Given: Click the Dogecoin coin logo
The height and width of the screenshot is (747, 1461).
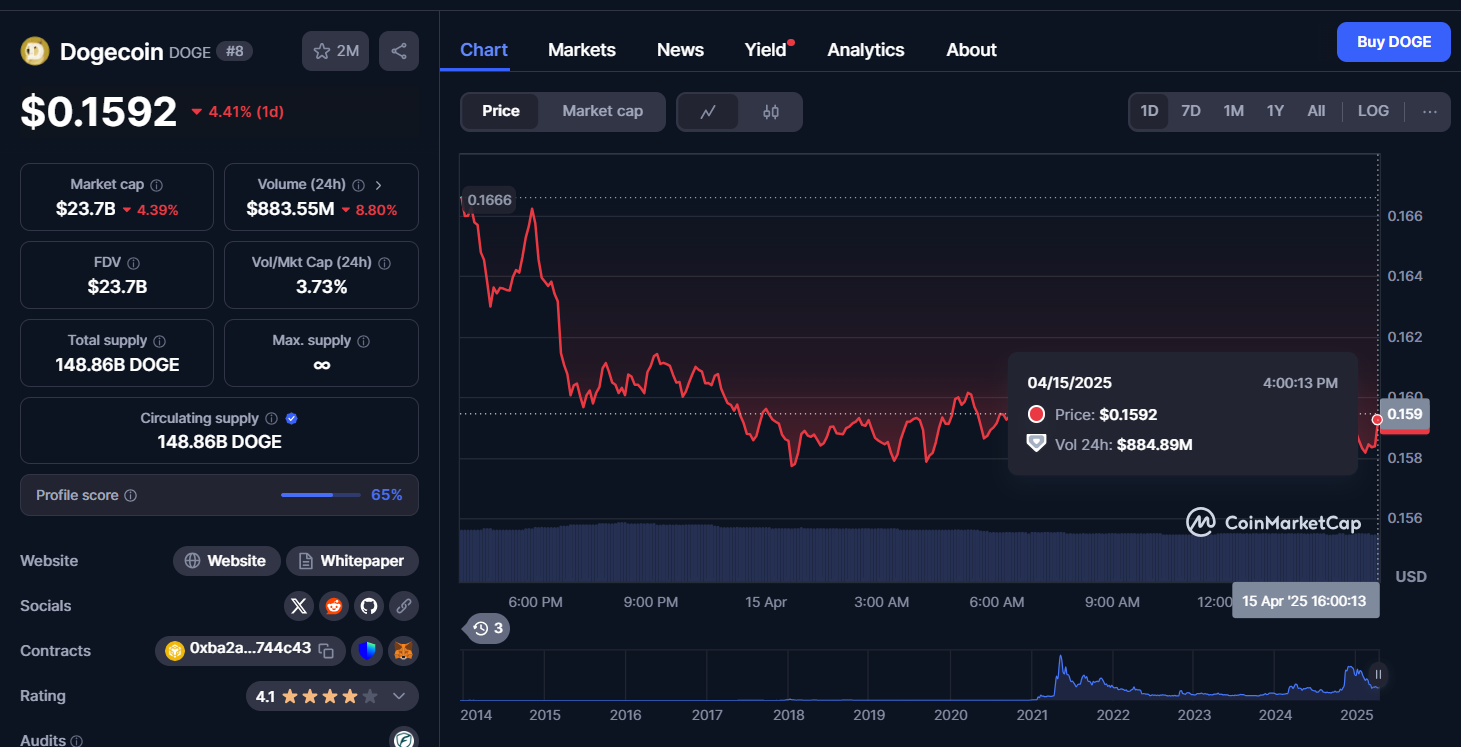Looking at the screenshot, I should coord(35,51).
